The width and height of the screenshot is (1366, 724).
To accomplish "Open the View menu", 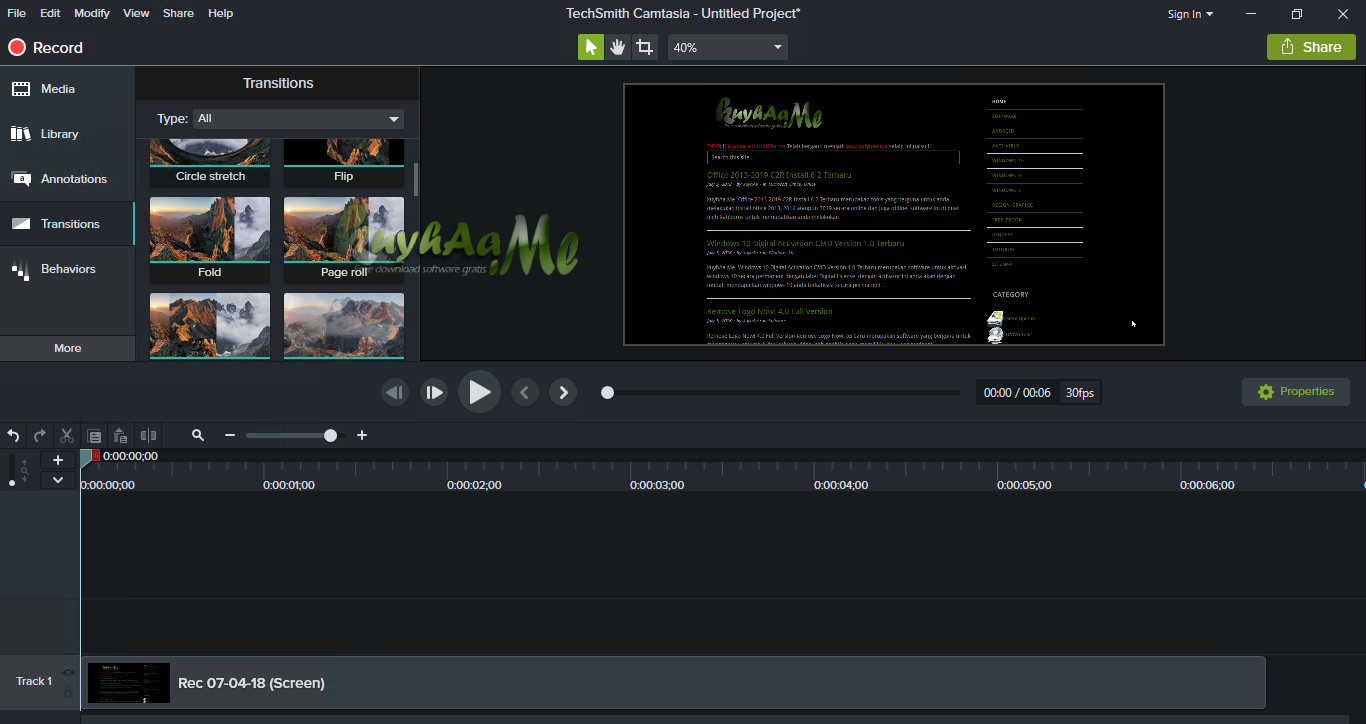I will 136,13.
